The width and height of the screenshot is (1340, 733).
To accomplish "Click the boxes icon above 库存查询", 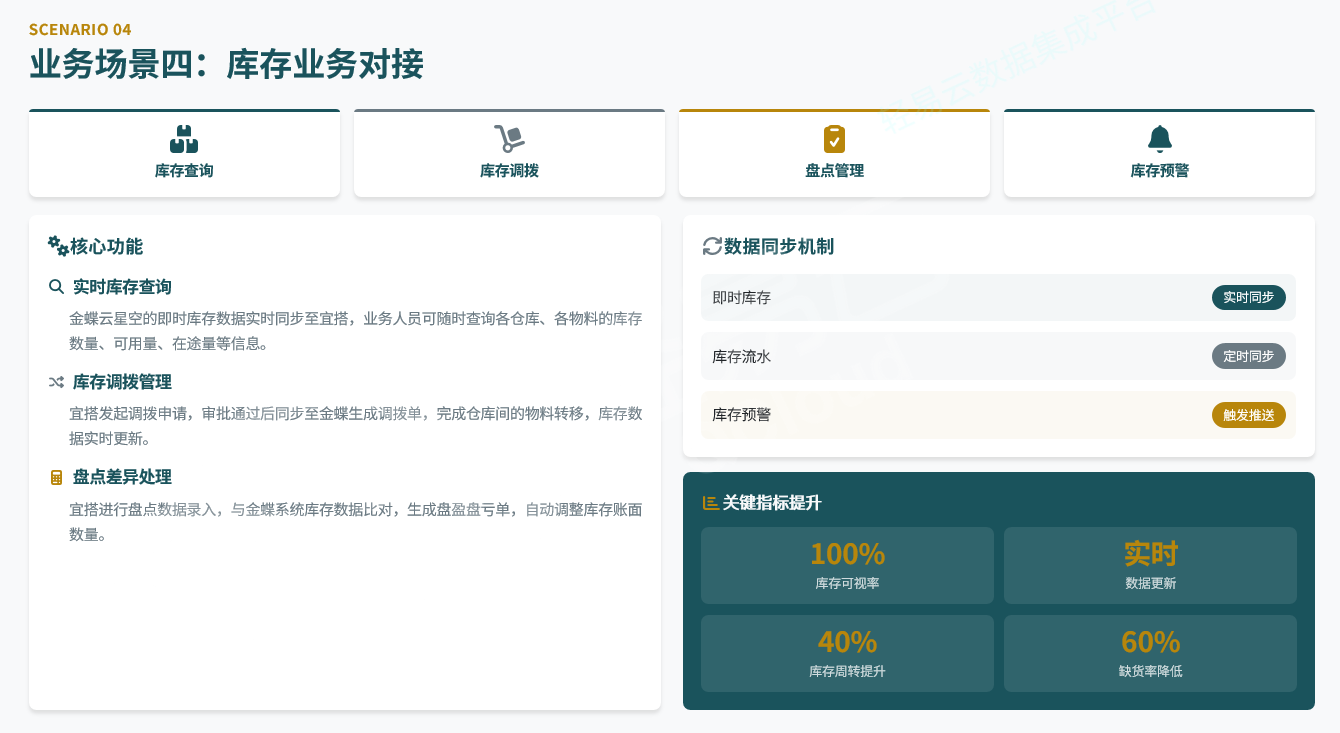I will pyautogui.click(x=184, y=139).
